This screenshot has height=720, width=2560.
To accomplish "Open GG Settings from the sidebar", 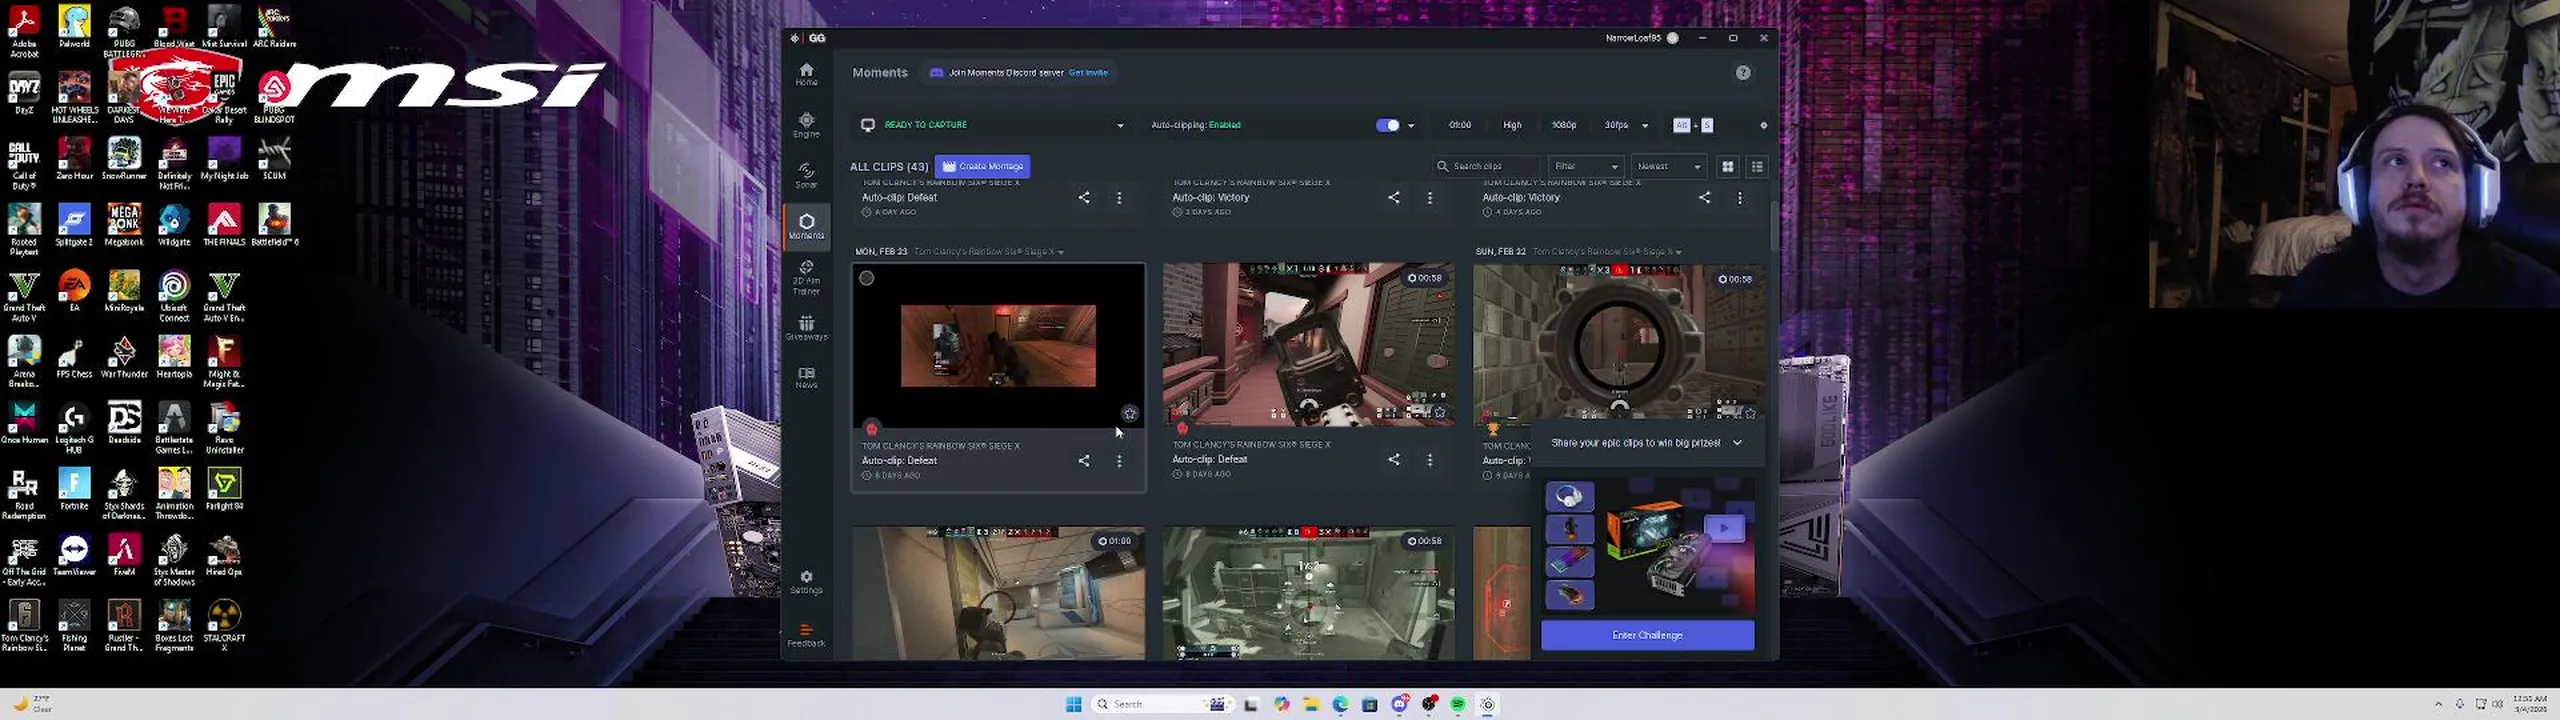I will pyautogui.click(x=806, y=582).
